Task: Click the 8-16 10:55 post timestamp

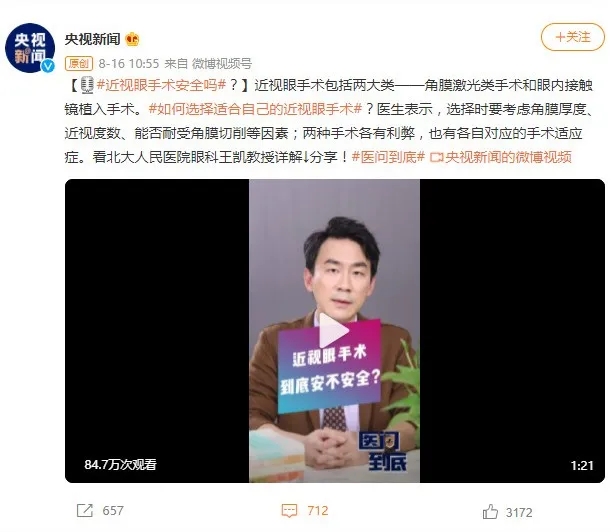Action: [x=129, y=64]
